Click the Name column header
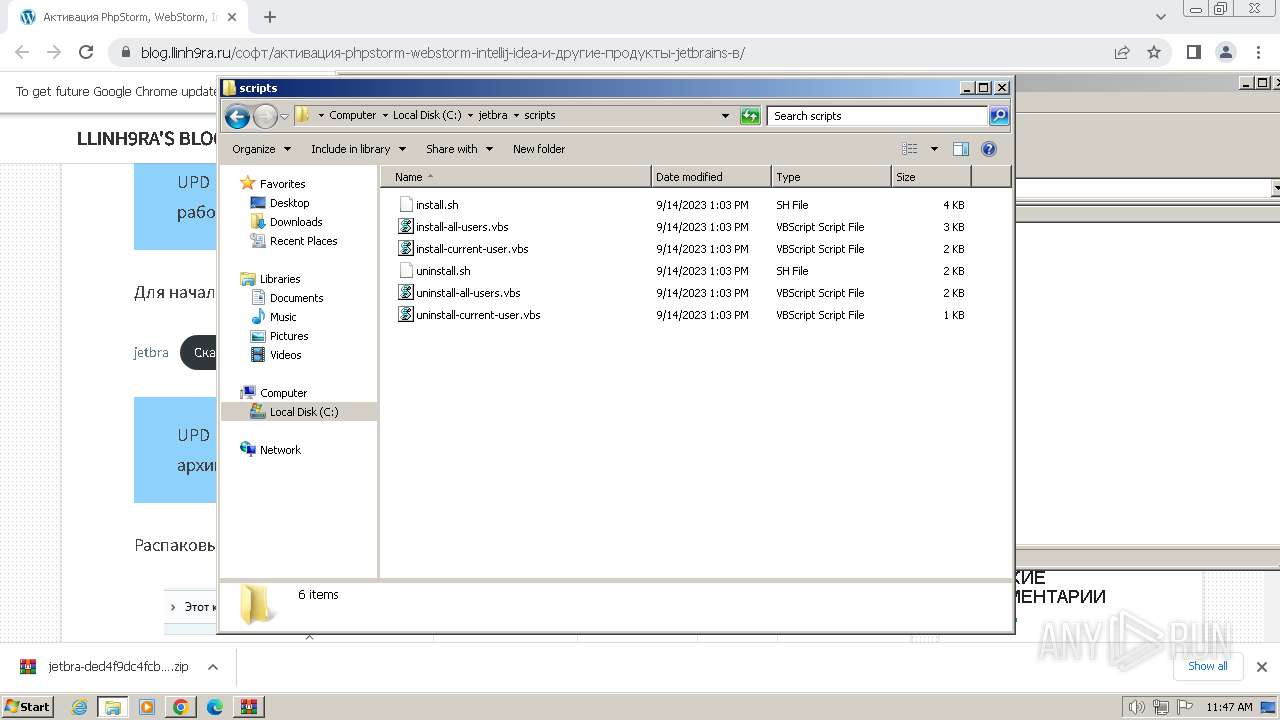The image size is (1280, 720). tap(516, 177)
